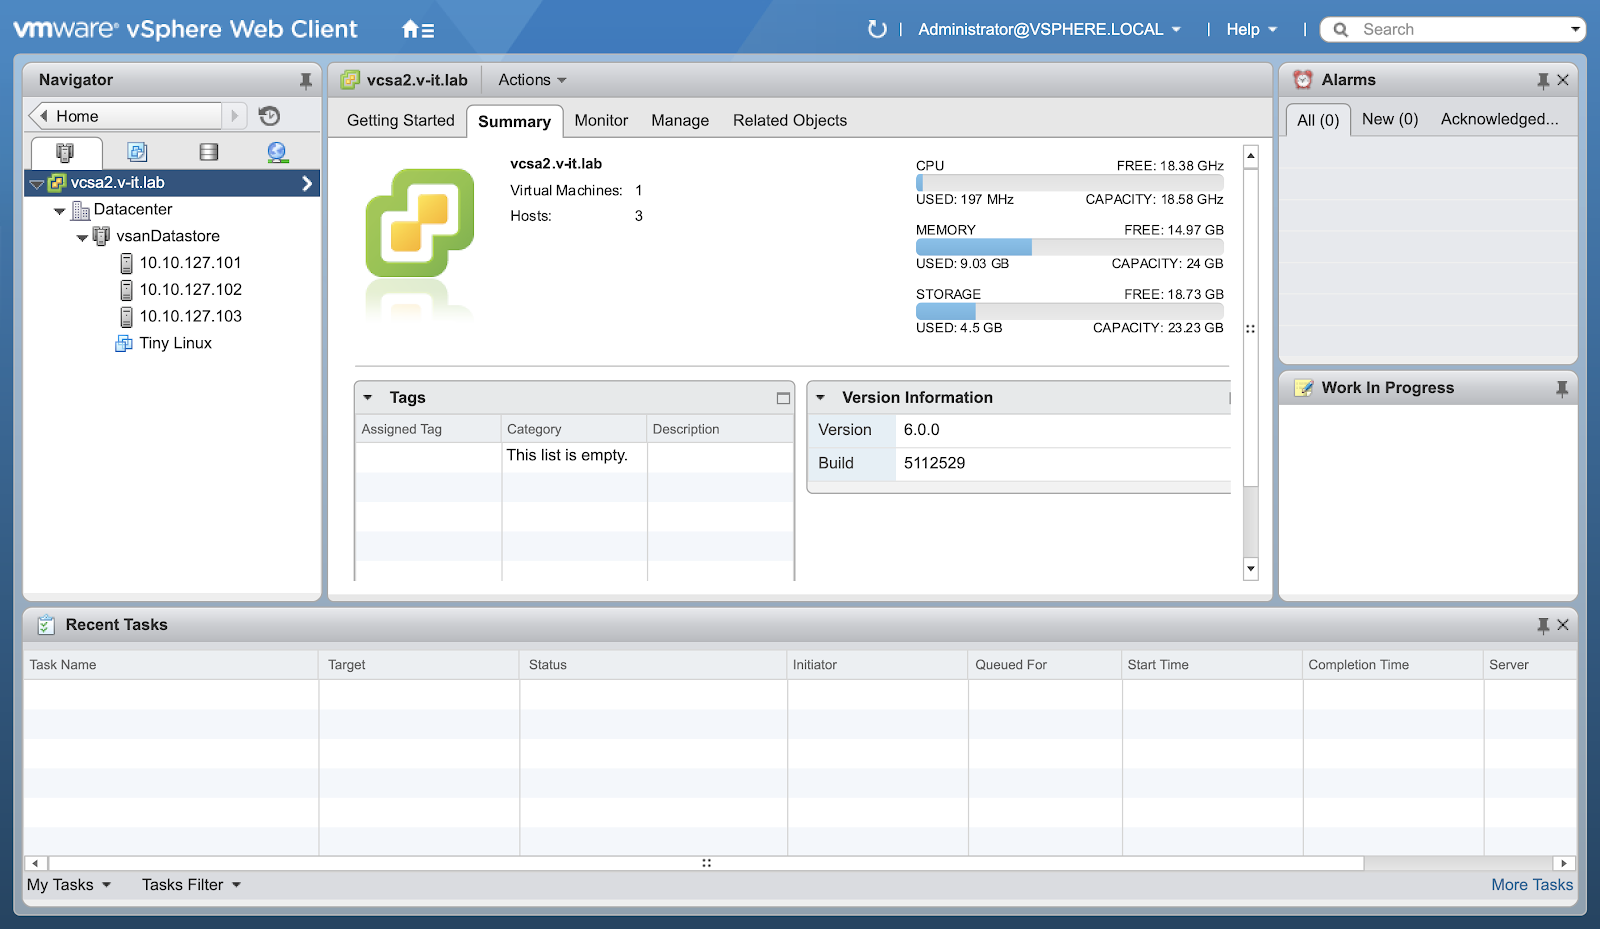This screenshot has width=1600, height=929.
Task: Select host 10.10.127.103
Action: [190, 316]
